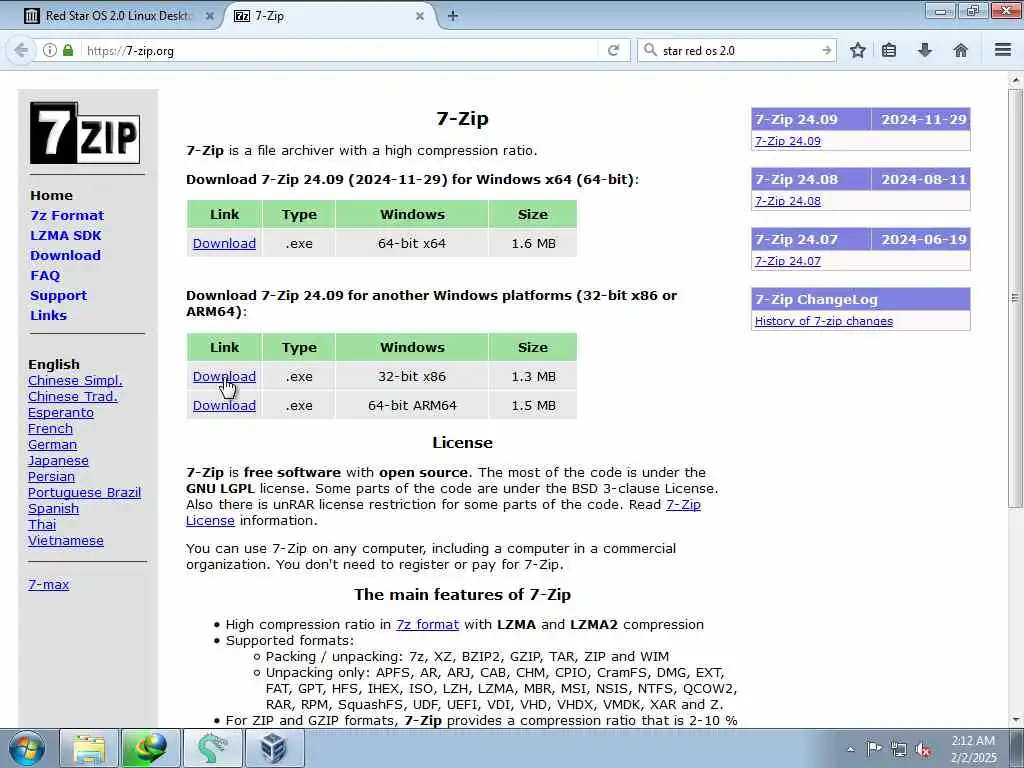Screen dimensions: 1024x768
Task: Close the 7-Zip tab
Action: tap(420, 16)
